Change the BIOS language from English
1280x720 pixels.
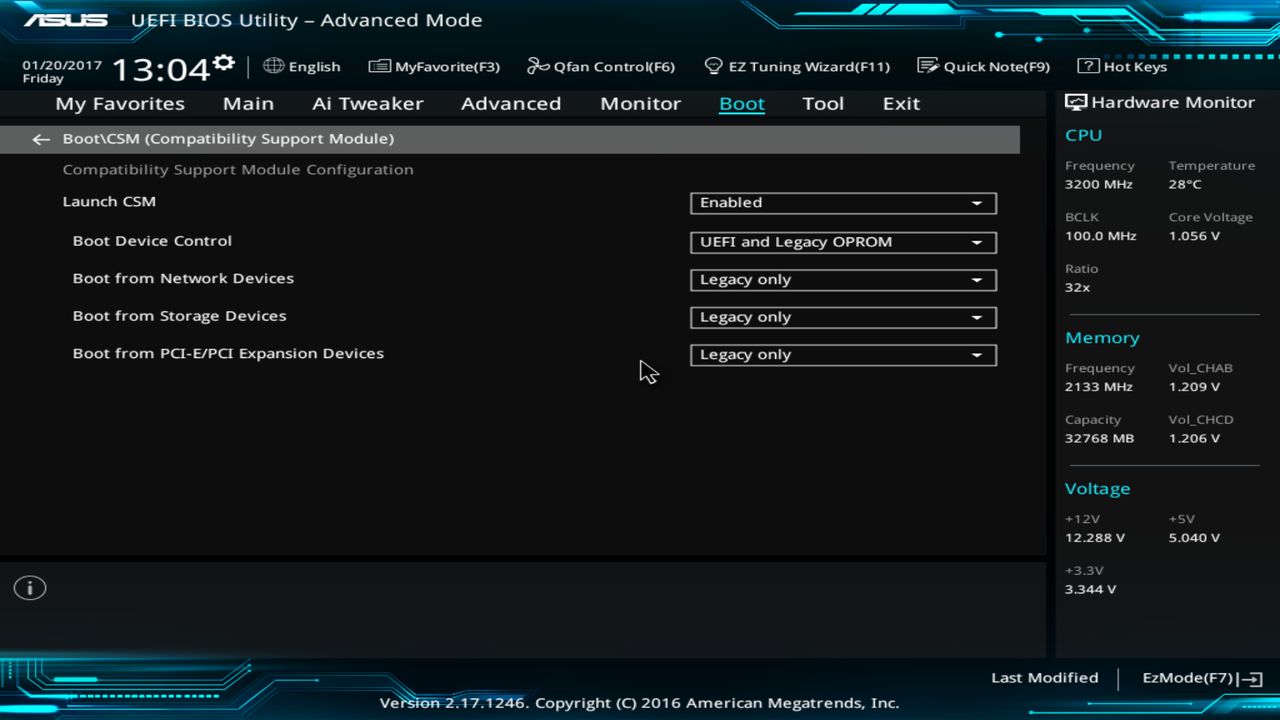[x=302, y=66]
